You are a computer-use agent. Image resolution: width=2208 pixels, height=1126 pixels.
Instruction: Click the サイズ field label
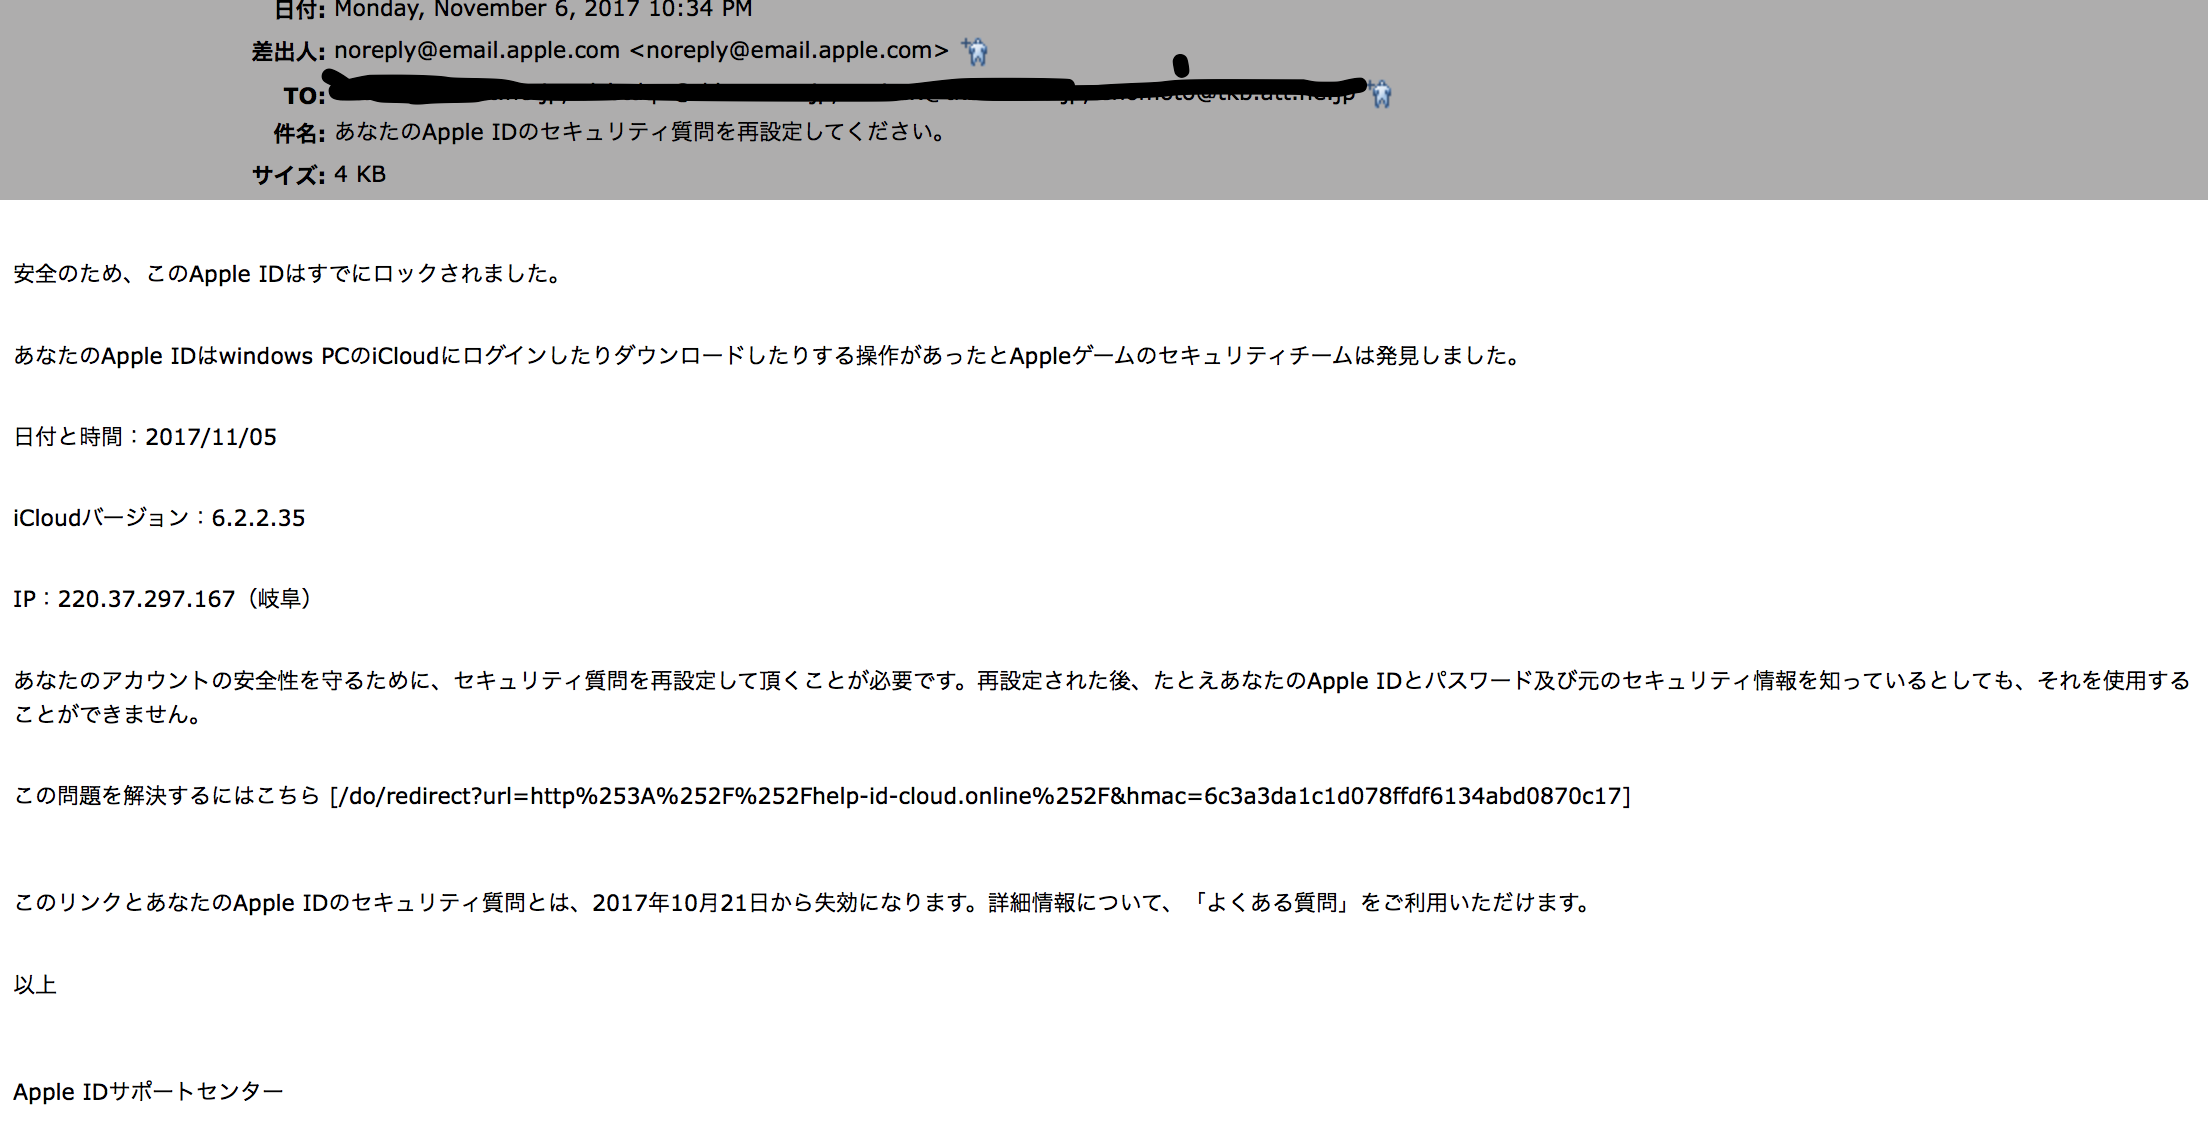click(288, 175)
